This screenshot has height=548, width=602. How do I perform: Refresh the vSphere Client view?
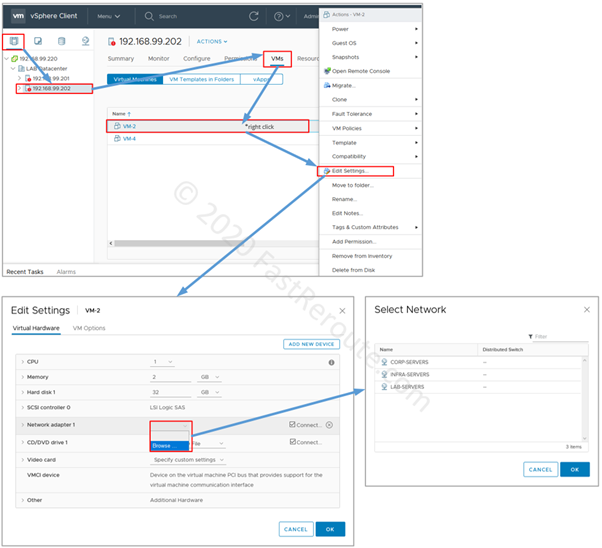click(253, 16)
